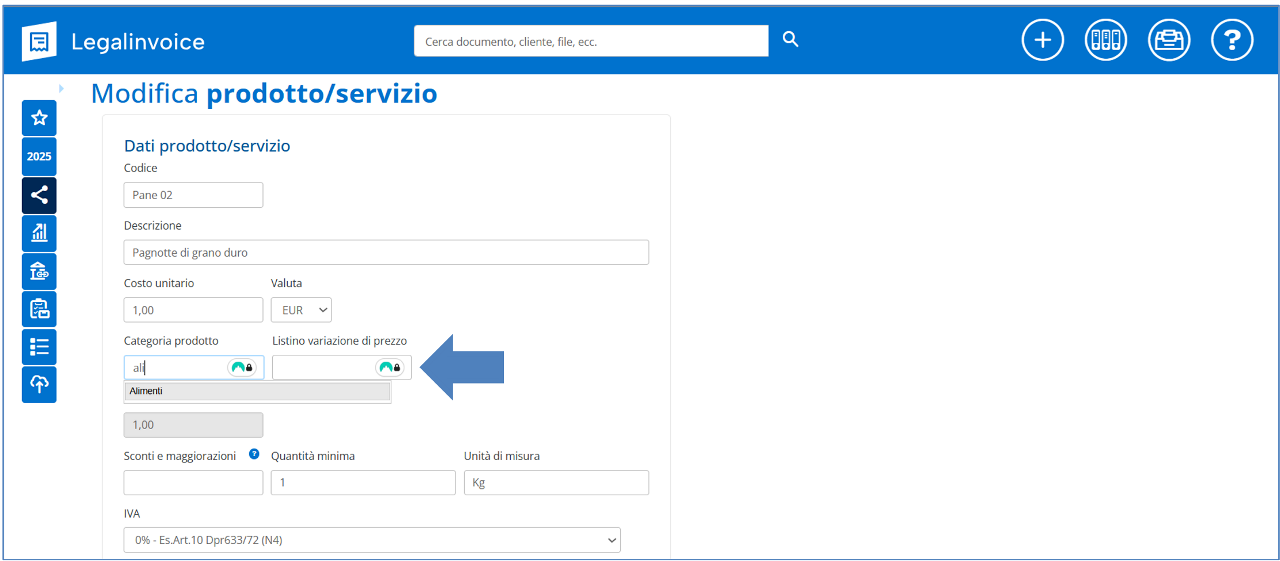Open the bar chart sidebar icon
The image size is (1280, 561).
click(x=39, y=233)
